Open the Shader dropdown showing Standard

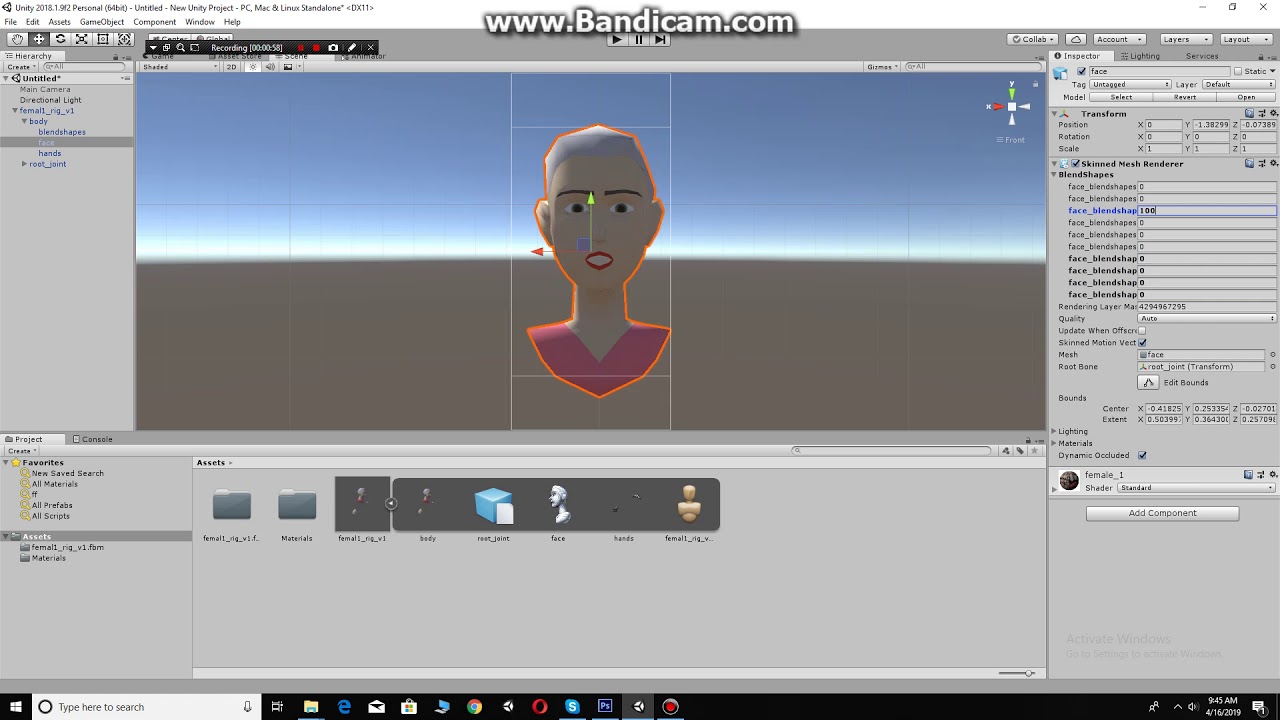1197,488
